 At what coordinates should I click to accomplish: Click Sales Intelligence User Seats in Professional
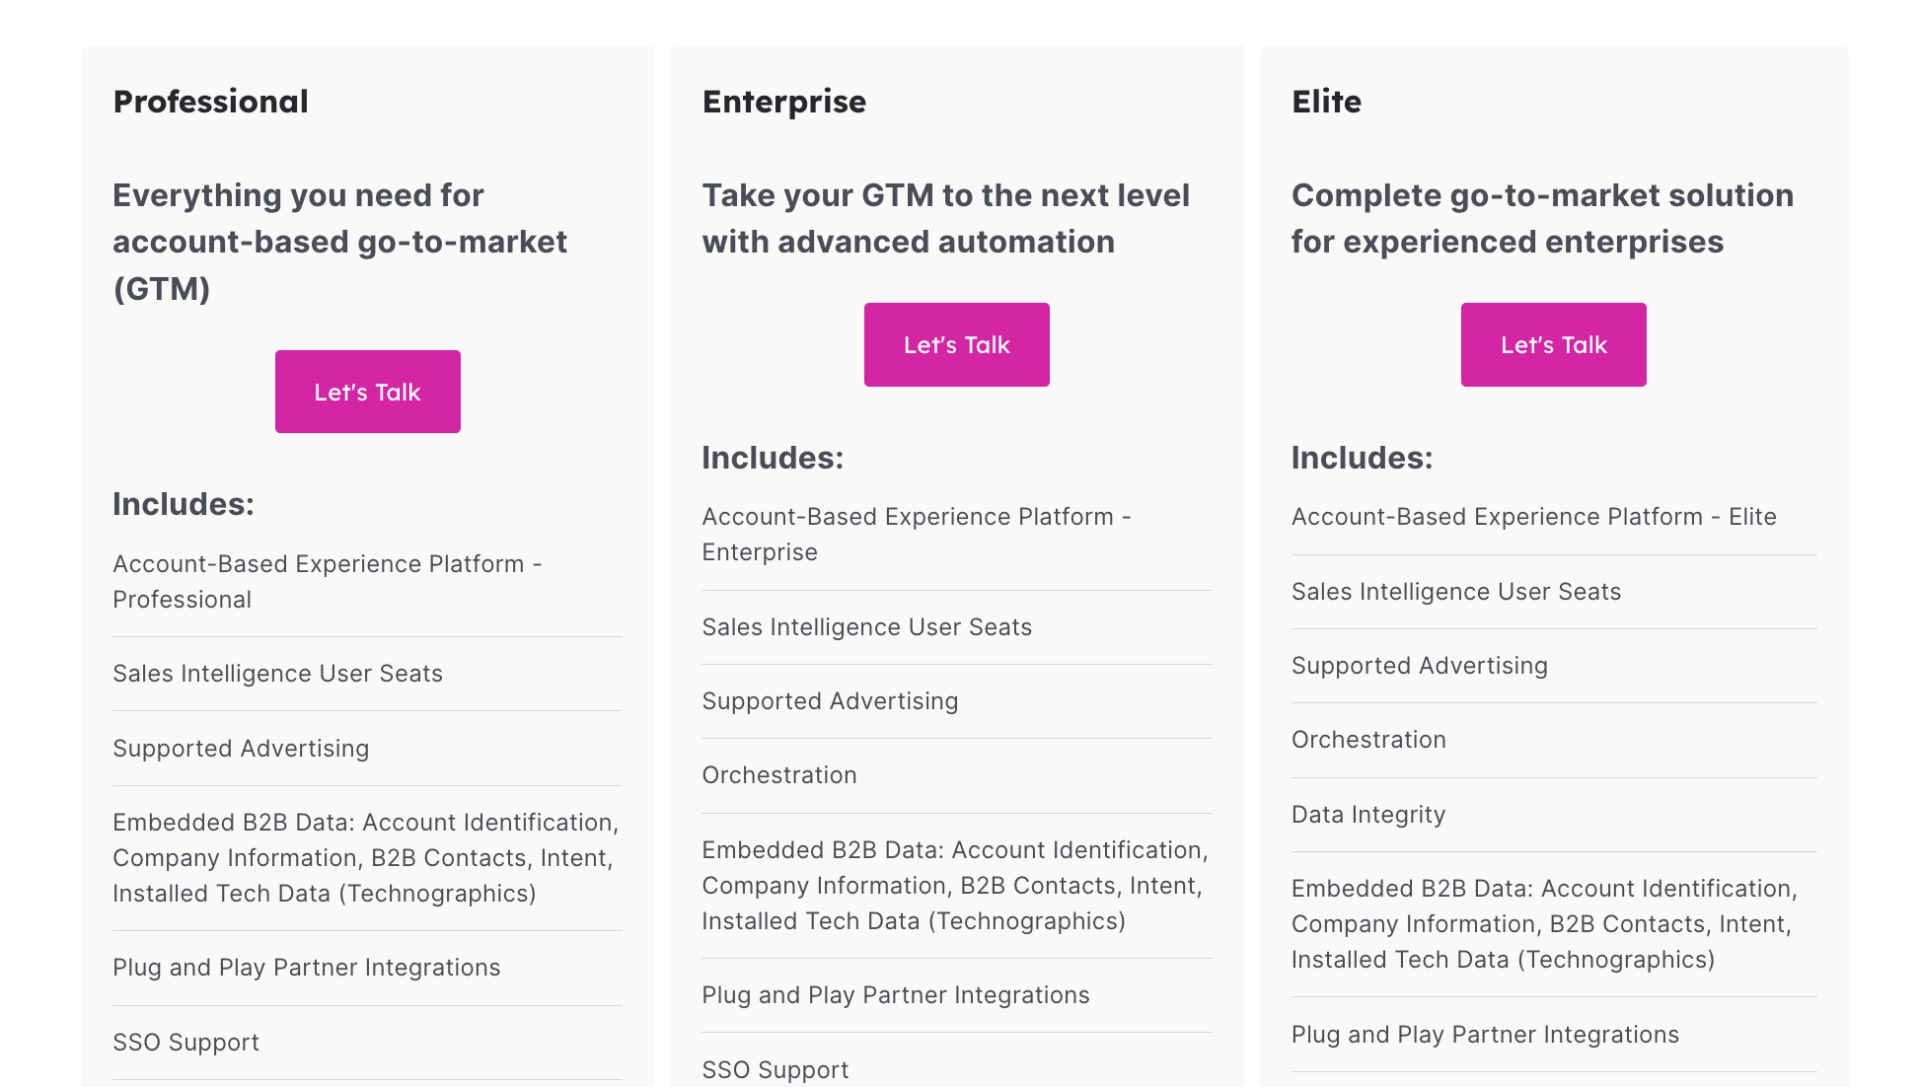(277, 674)
